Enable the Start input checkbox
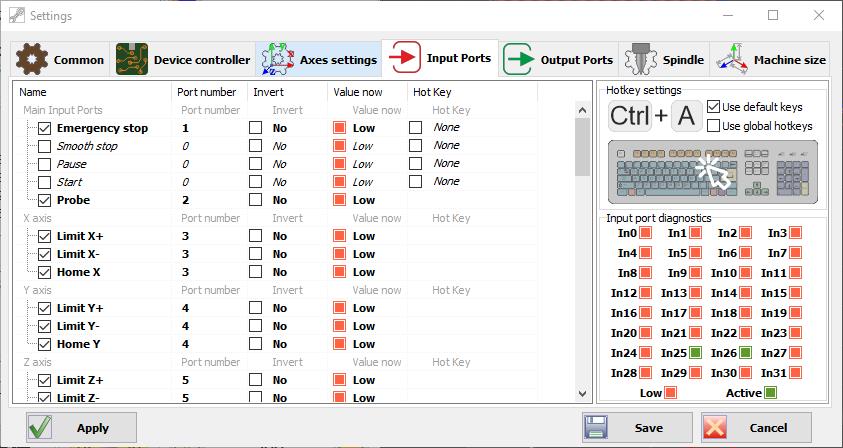The height and width of the screenshot is (448, 843). pos(45,182)
